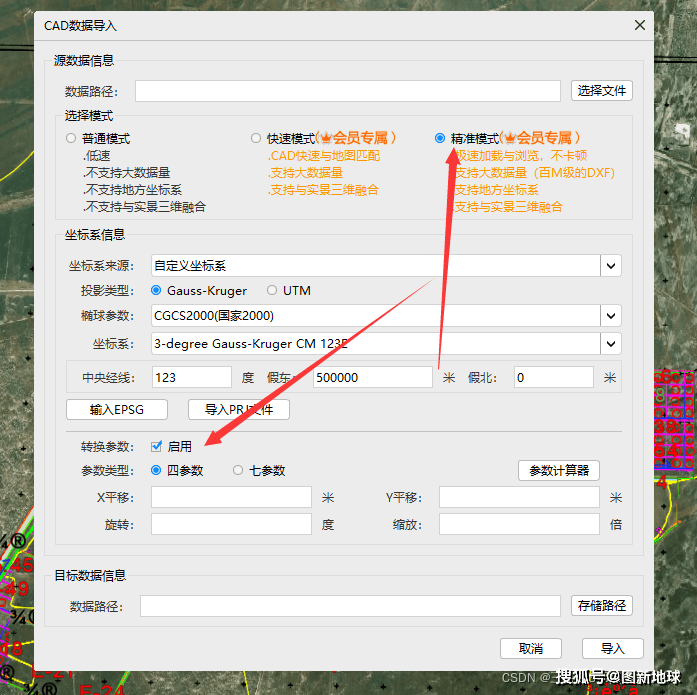Click the 中央经线 input field
697x695 pixels.
(x=191, y=378)
